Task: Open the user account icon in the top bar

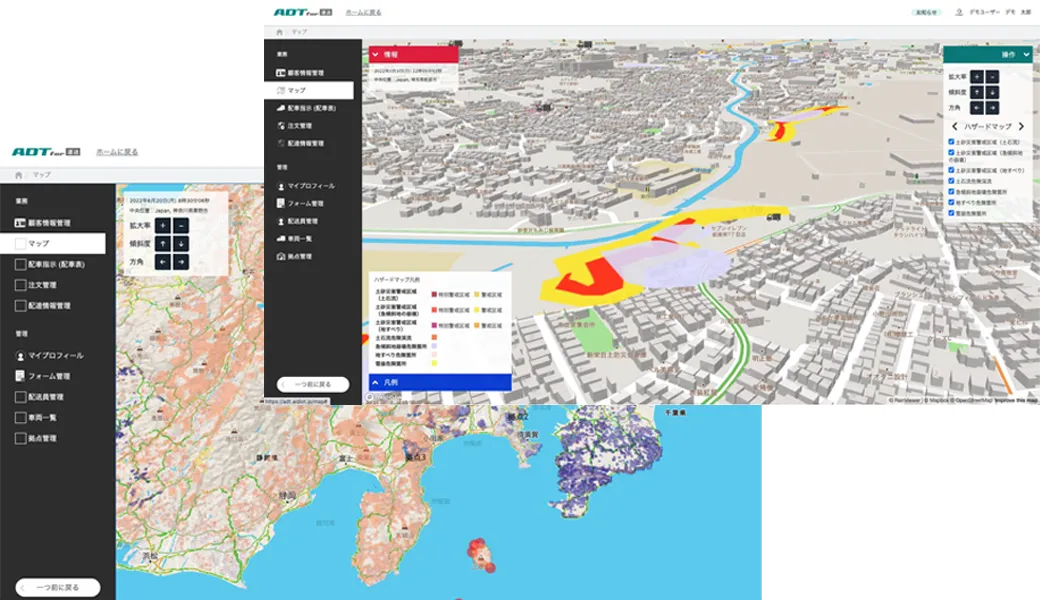Action: click(x=959, y=12)
